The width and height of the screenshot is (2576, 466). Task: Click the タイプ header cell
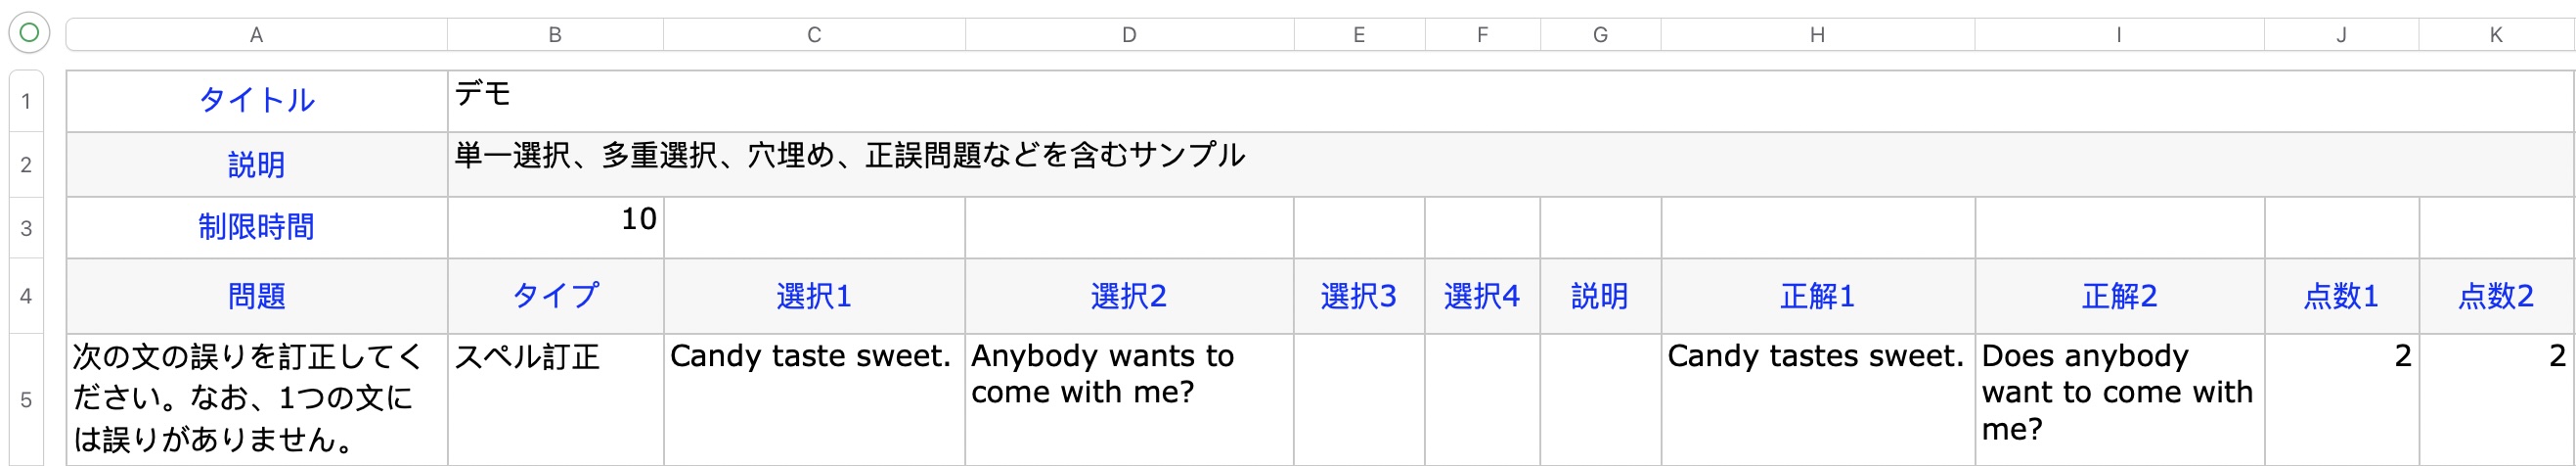[x=555, y=296]
